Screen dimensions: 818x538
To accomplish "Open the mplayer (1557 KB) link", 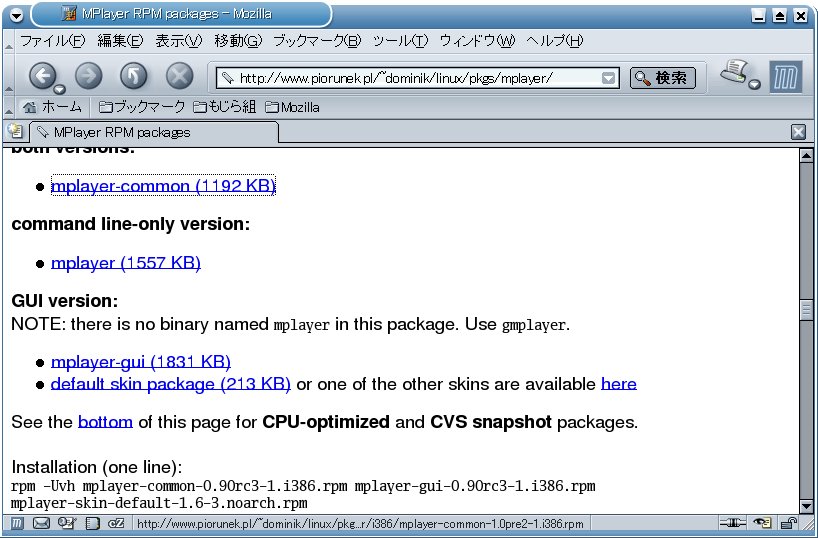I will [x=126, y=262].
